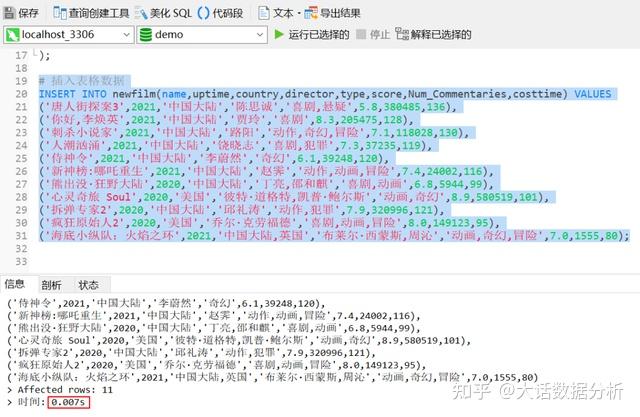Click the comment on line 19
The height and width of the screenshot is (417, 640).
pyautogui.click(x=81, y=80)
